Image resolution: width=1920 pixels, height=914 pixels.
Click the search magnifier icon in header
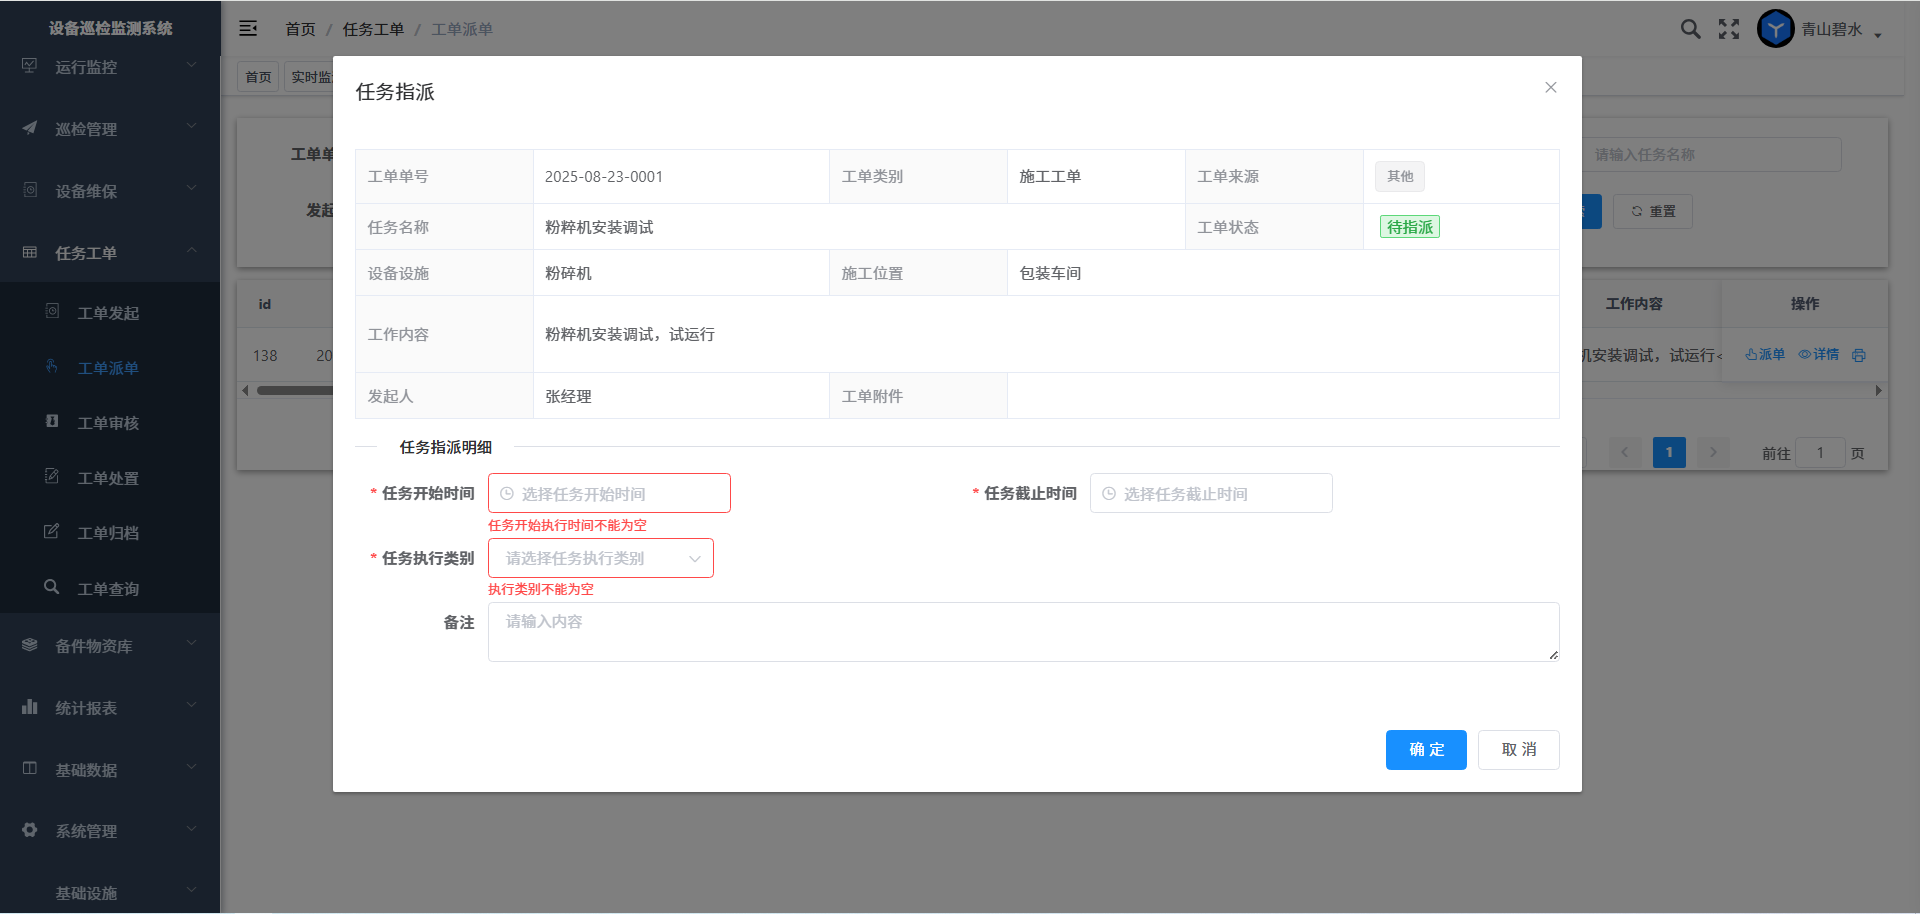click(1690, 29)
